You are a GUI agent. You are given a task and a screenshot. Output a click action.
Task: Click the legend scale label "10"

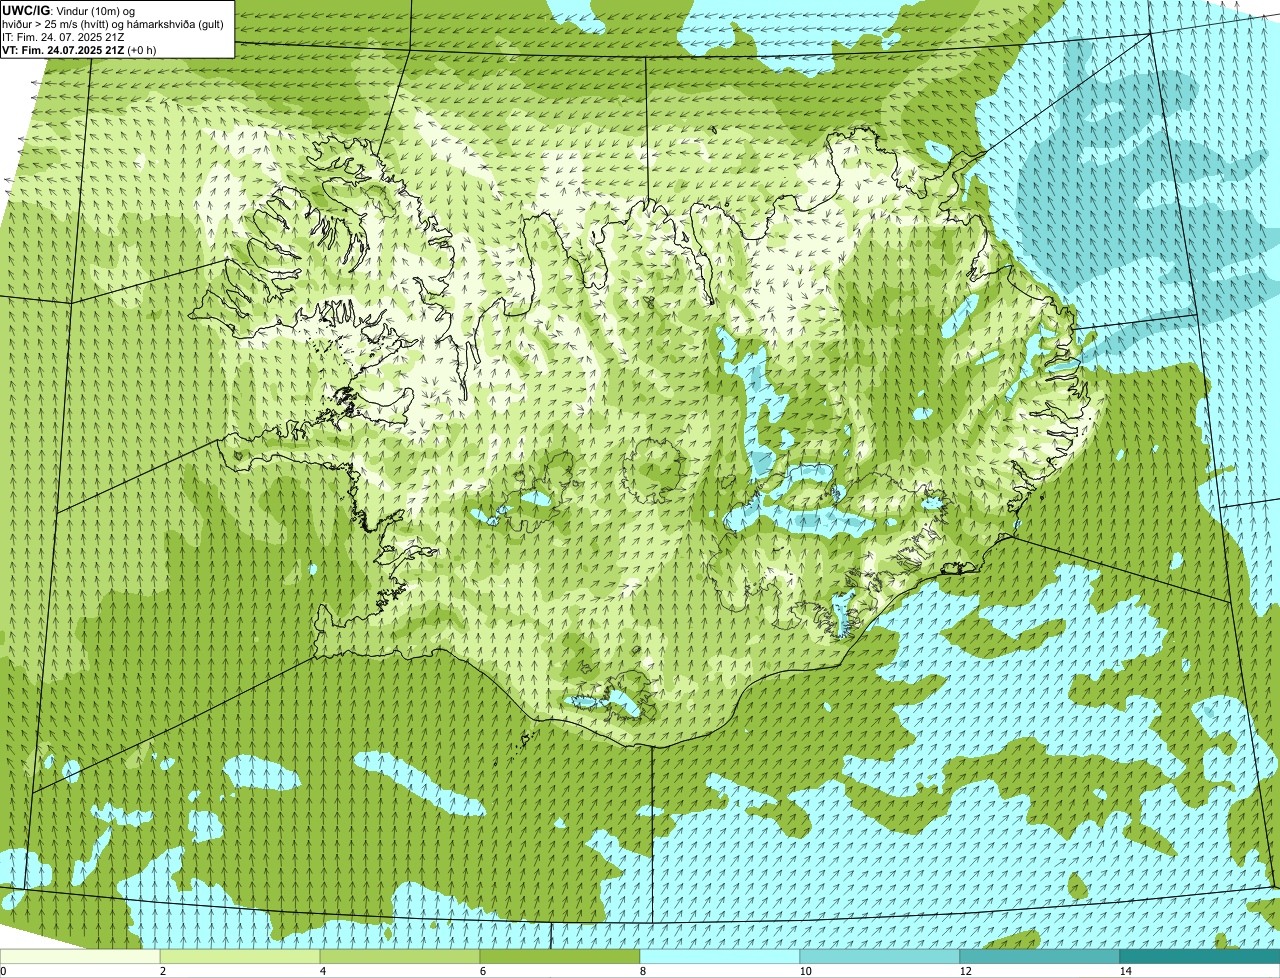click(805, 971)
